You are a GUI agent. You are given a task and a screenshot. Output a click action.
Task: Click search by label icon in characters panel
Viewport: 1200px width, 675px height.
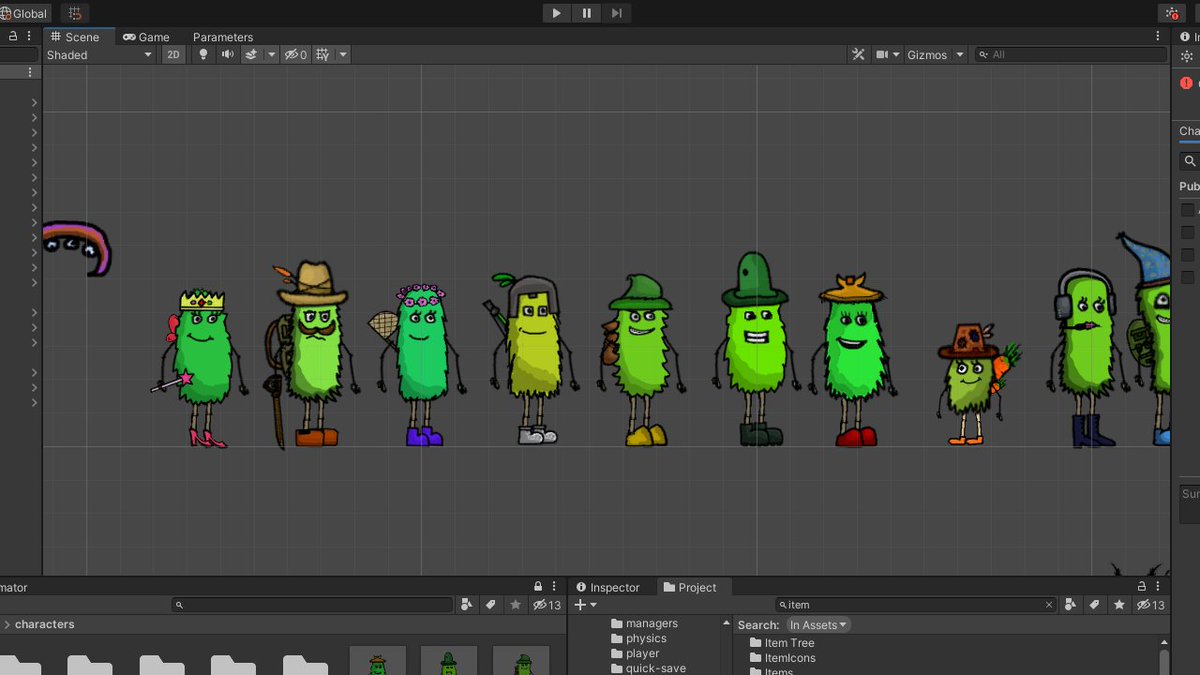click(x=491, y=605)
